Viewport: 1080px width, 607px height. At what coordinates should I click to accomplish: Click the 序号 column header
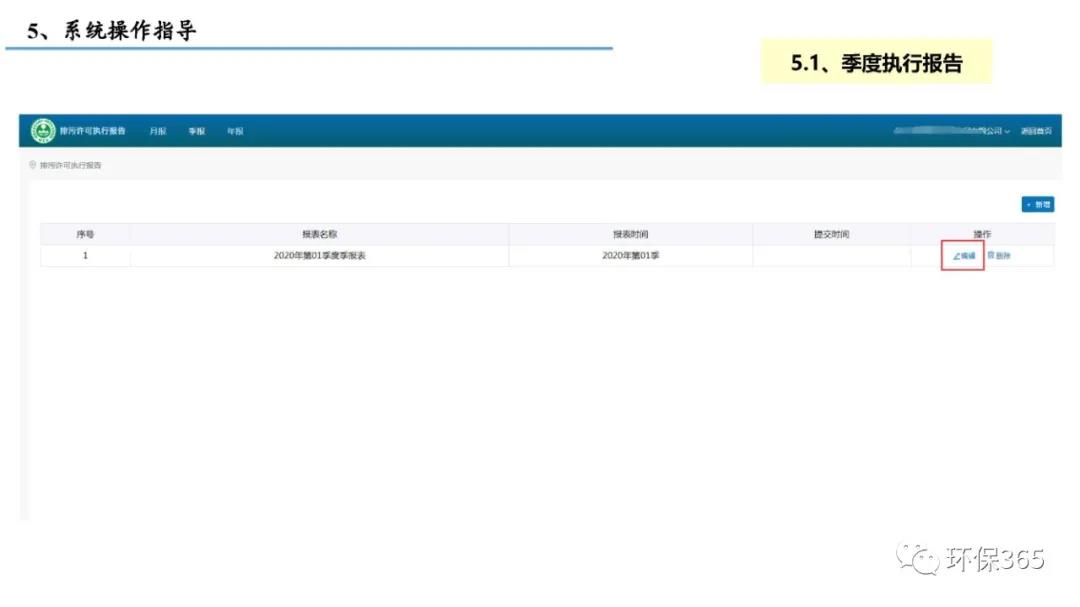click(x=85, y=234)
